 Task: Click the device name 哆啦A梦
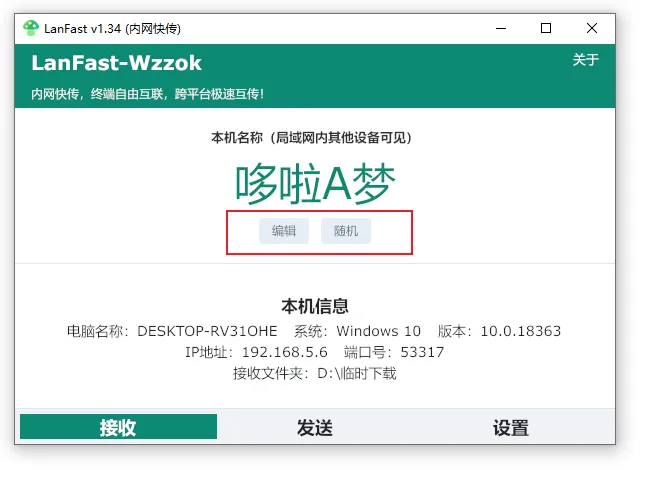coord(315,184)
